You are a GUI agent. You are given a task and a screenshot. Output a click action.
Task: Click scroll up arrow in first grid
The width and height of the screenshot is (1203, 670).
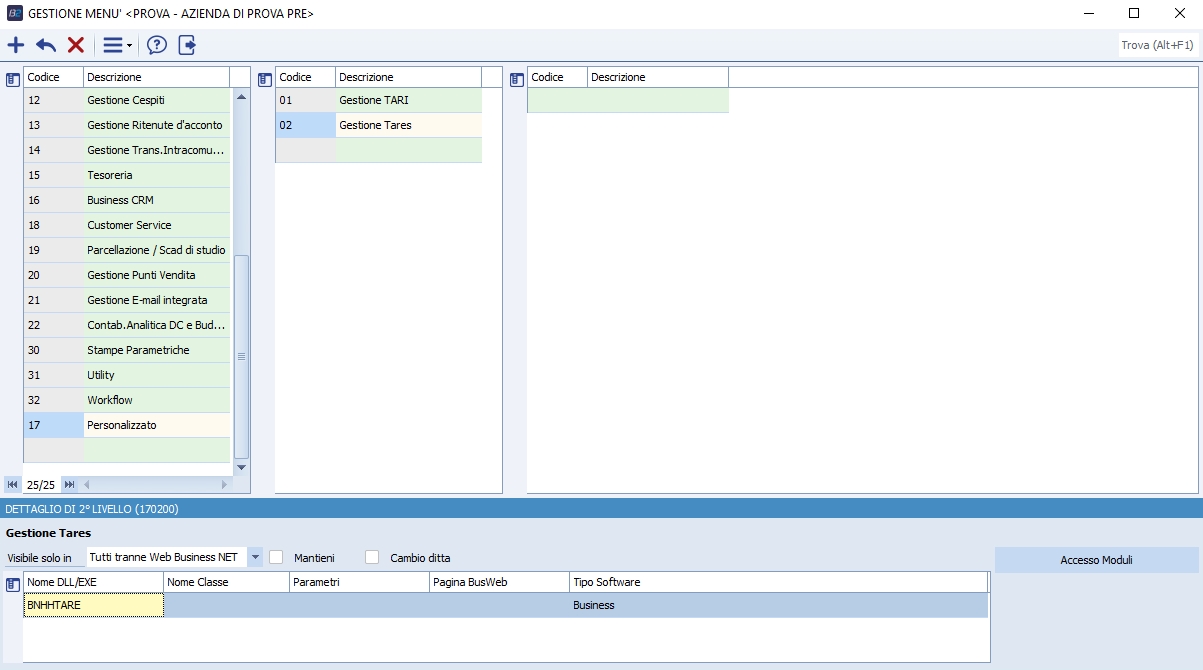click(x=241, y=97)
